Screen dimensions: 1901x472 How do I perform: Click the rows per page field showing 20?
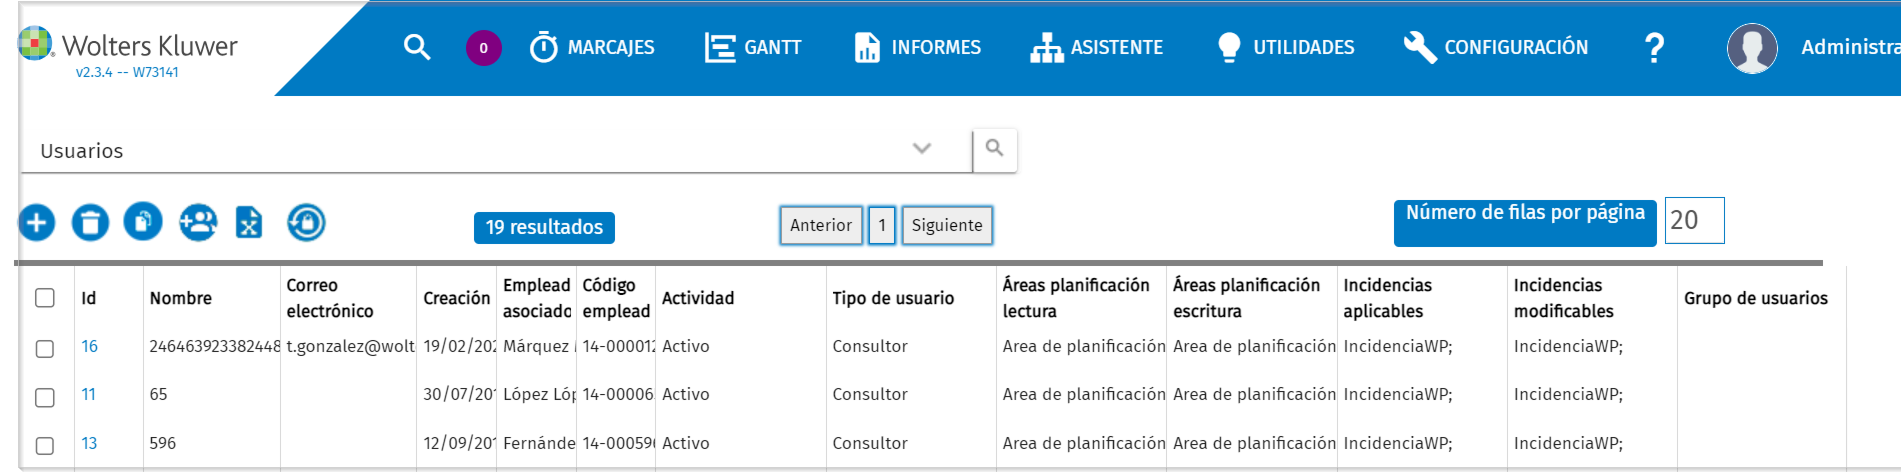coord(1694,220)
